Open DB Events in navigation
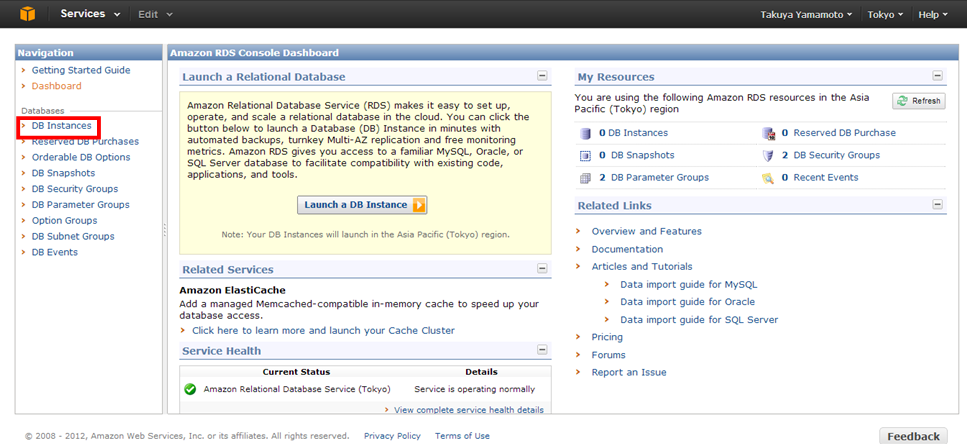The height and width of the screenshot is (444, 967). [x=54, y=252]
